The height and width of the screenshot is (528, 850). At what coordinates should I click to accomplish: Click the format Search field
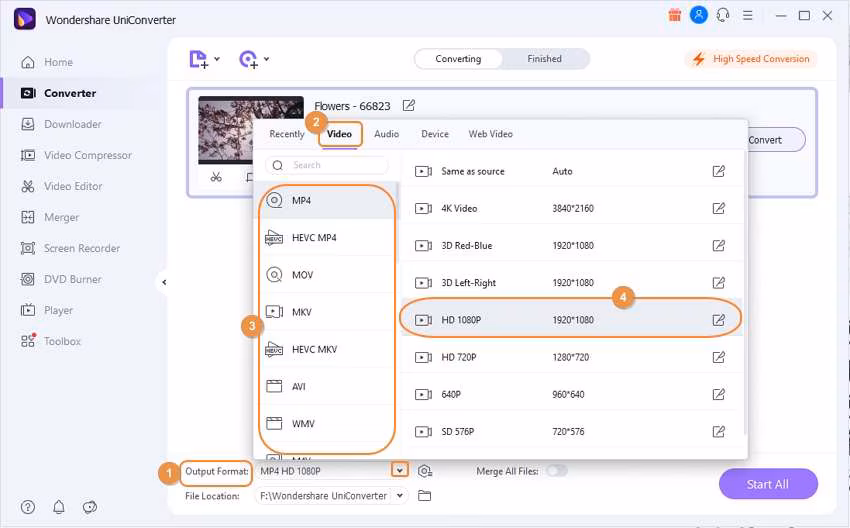(x=327, y=165)
